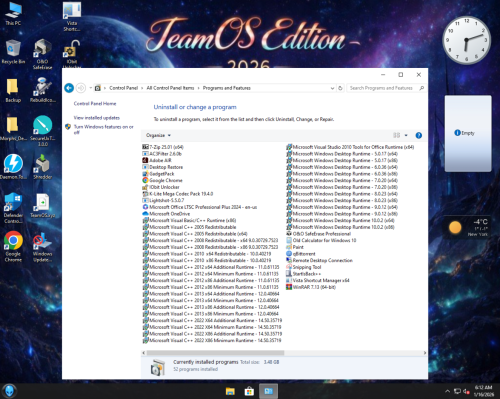Select Adobe AIR program entry

pyautogui.click(x=157, y=160)
